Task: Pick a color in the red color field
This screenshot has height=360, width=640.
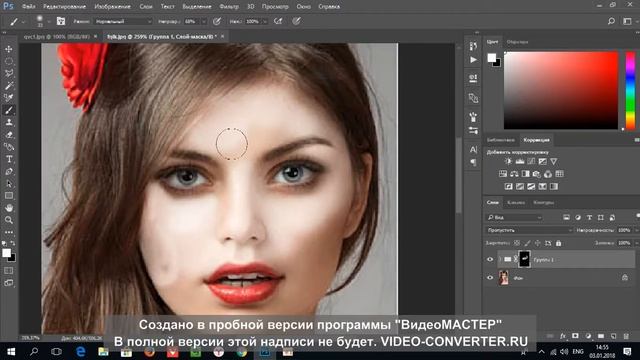Action: (561, 90)
